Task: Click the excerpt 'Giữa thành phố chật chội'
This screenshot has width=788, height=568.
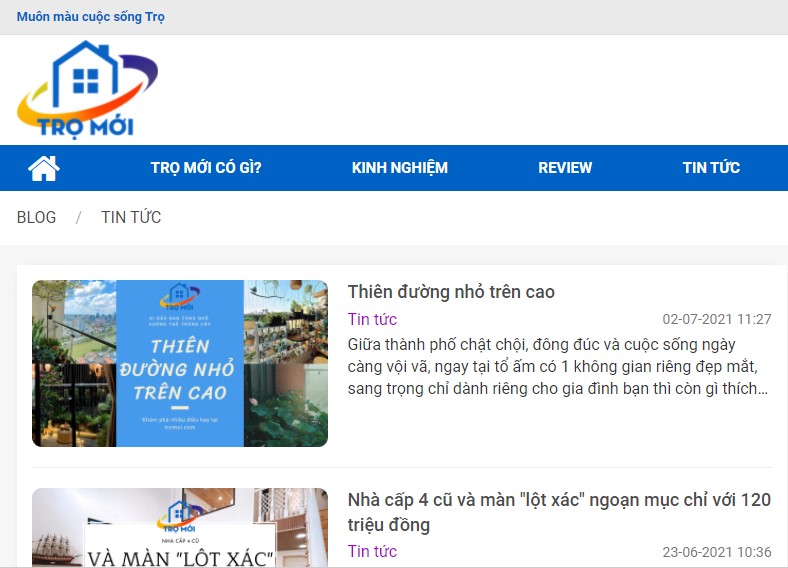Action: [x=558, y=366]
